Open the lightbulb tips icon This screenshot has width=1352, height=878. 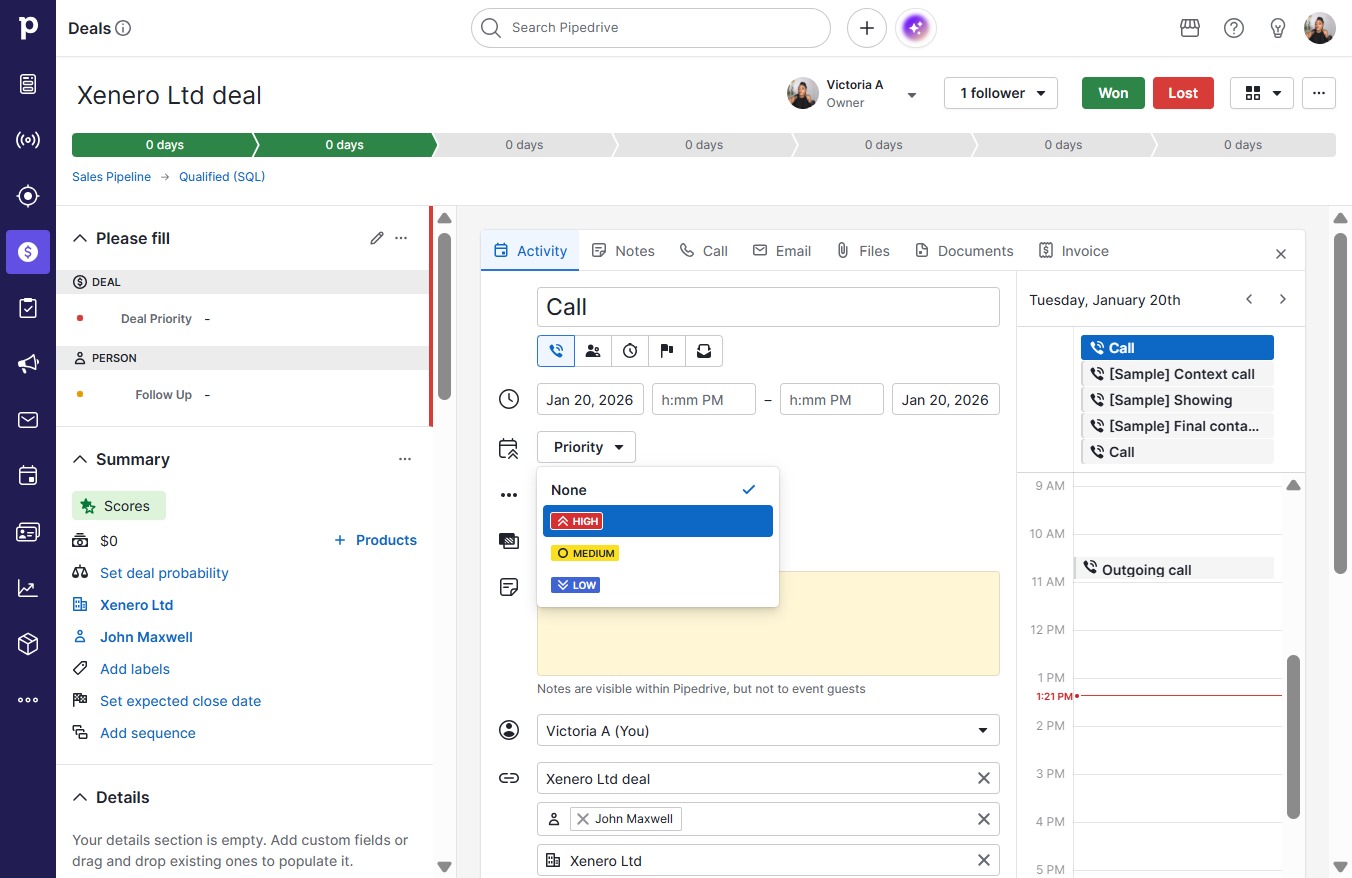(1278, 28)
